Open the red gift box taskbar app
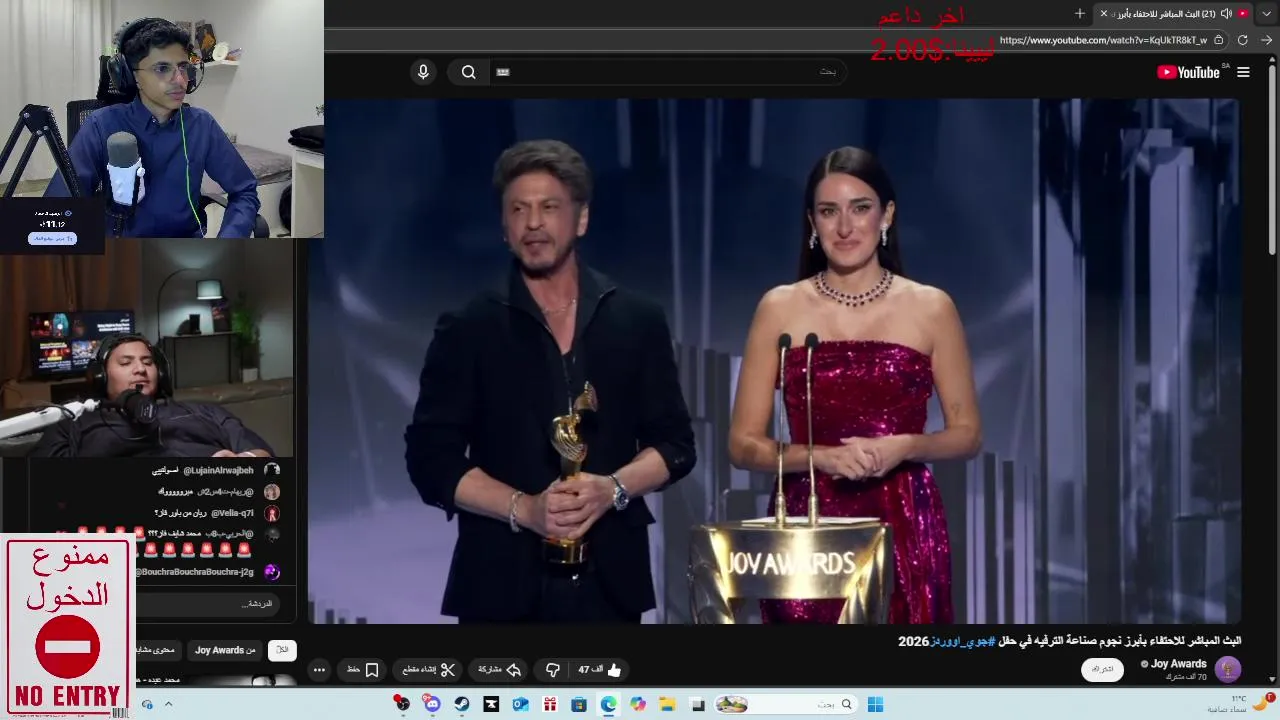 [x=549, y=705]
